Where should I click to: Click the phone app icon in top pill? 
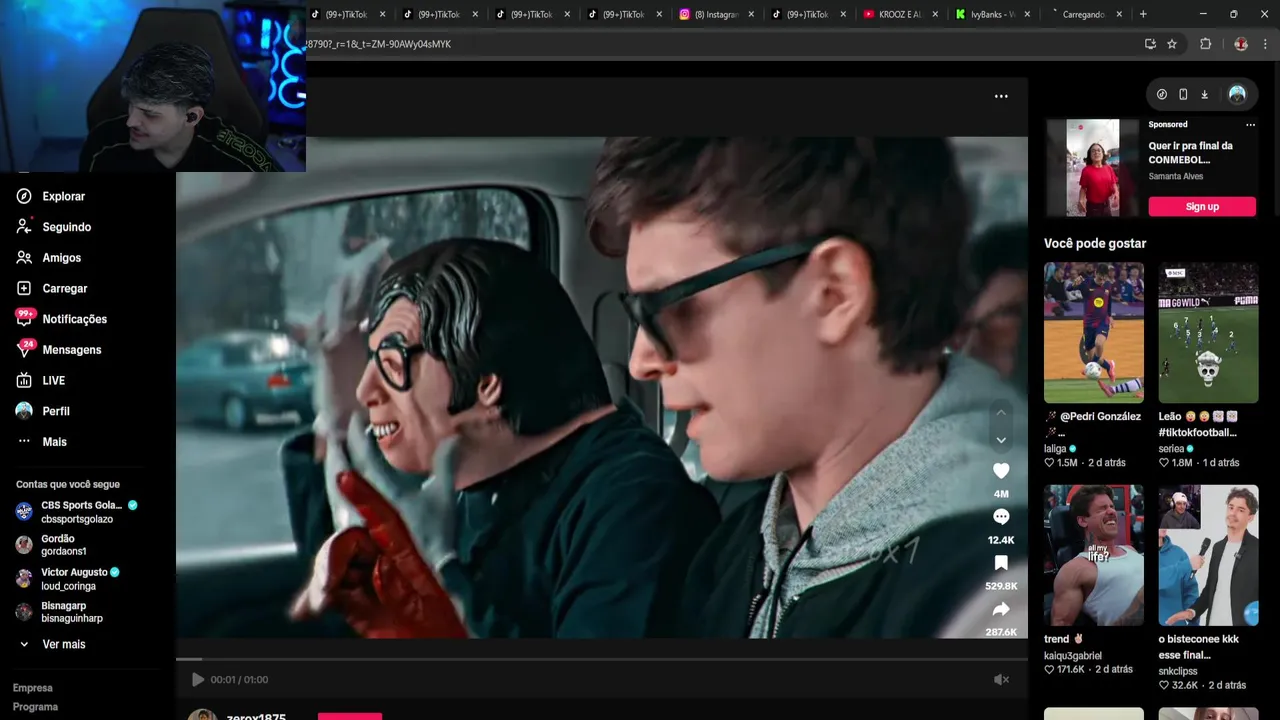(1183, 94)
